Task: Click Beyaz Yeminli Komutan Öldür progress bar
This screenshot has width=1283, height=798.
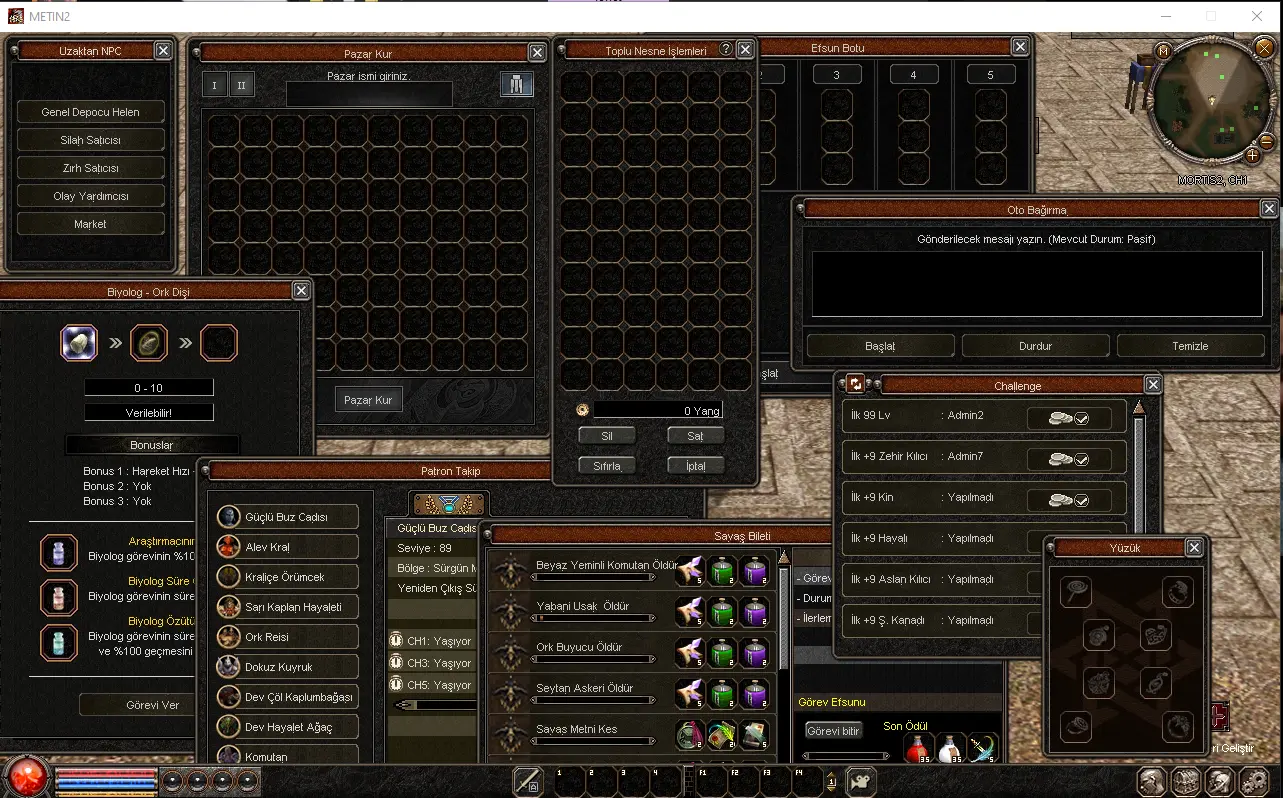Action: [592, 578]
